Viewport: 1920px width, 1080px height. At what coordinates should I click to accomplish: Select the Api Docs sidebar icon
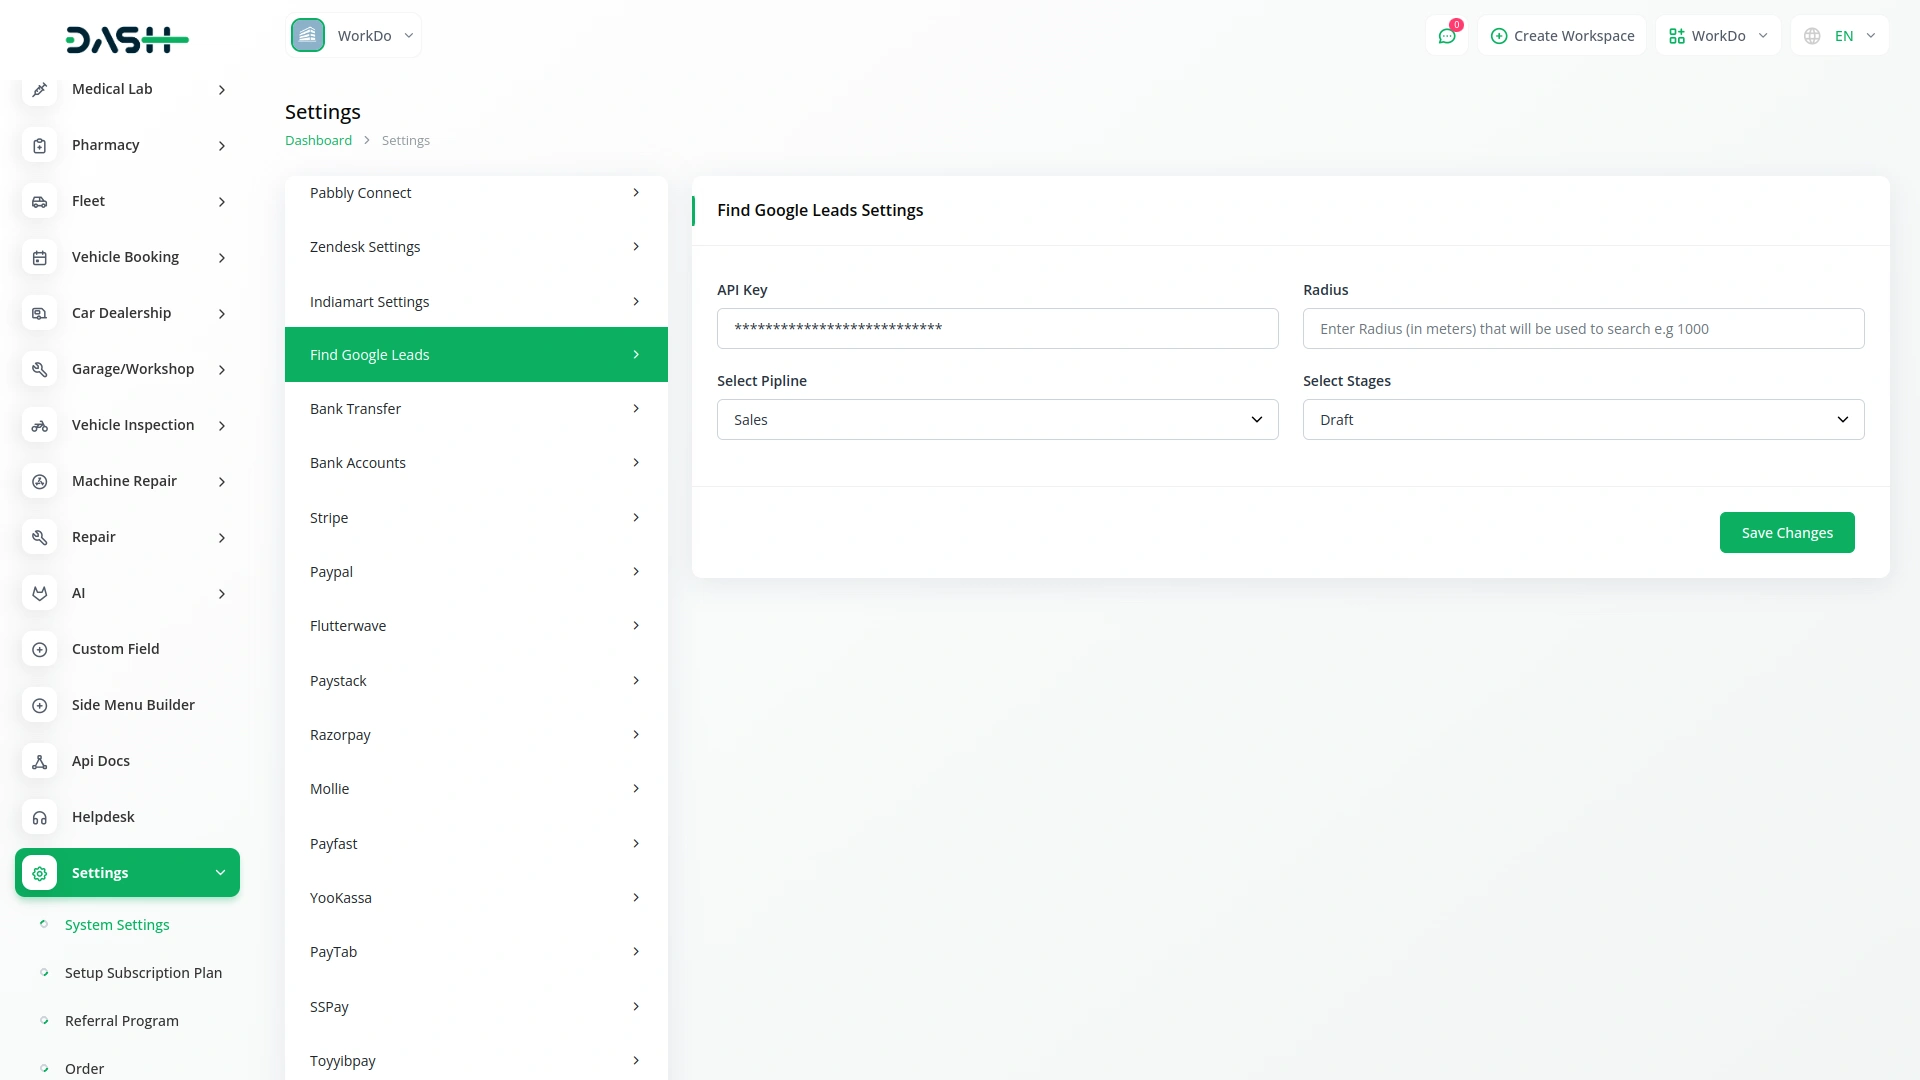tap(39, 761)
